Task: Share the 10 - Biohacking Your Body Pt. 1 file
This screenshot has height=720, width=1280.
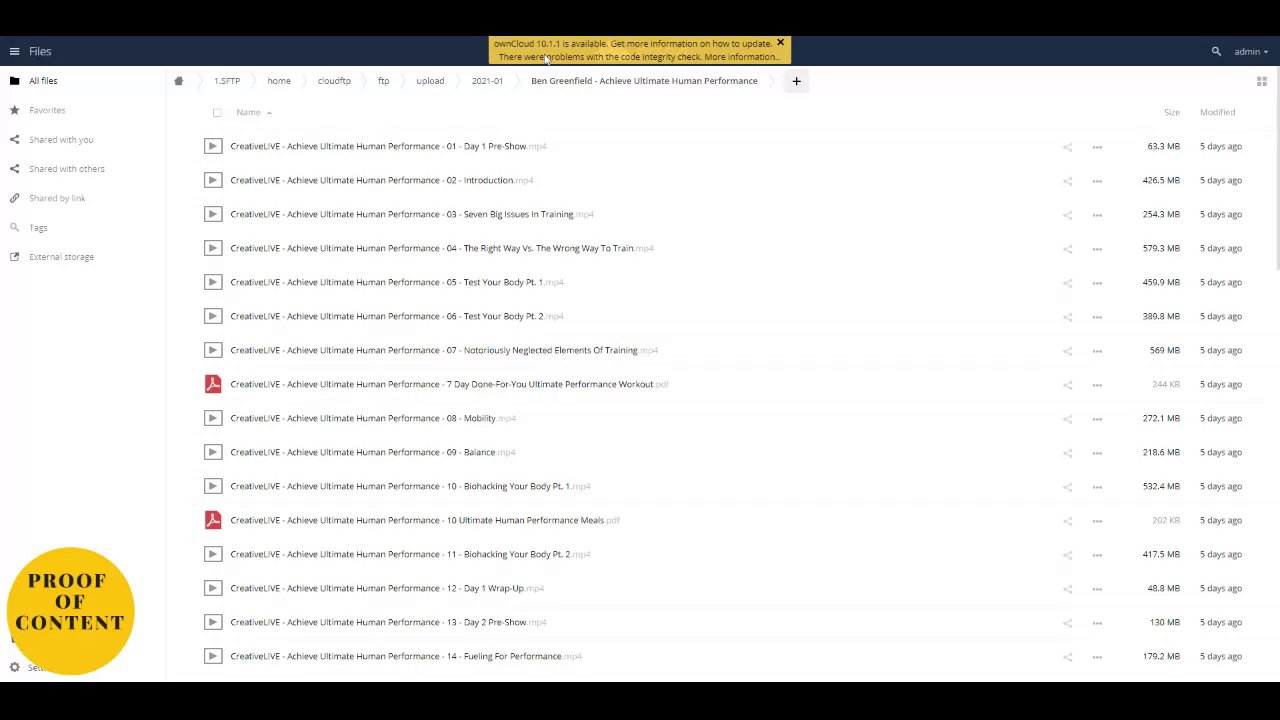Action: point(1067,486)
